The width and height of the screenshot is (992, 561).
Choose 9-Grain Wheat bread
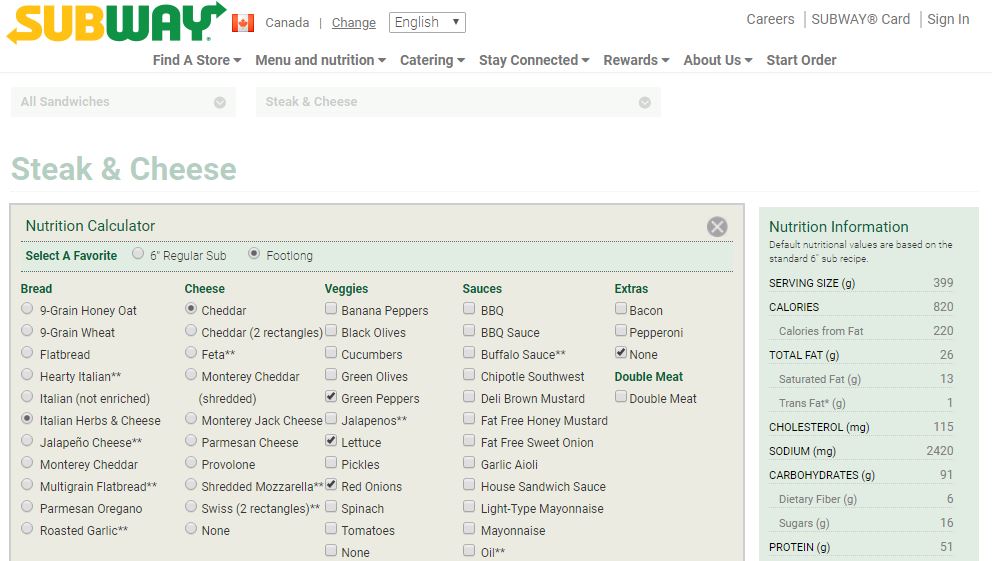click(x=27, y=332)
